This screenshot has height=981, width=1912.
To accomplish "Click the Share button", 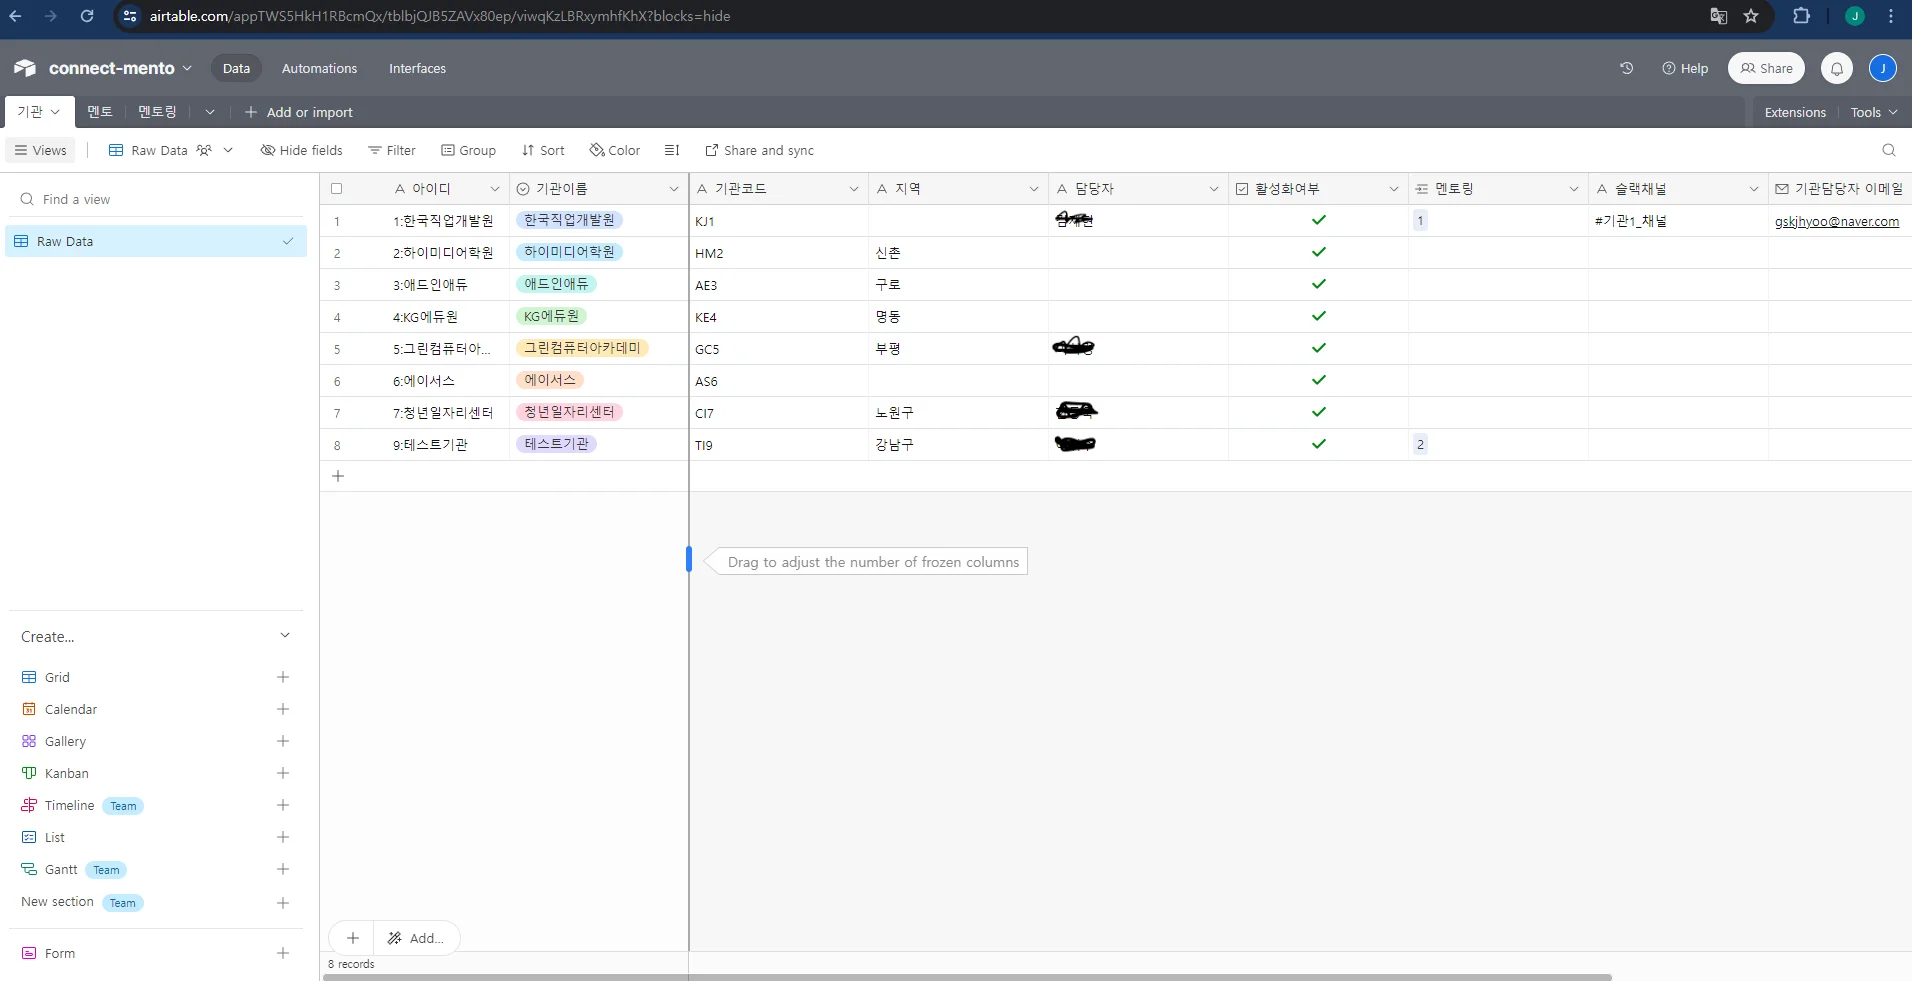I will pos(1766,68).
